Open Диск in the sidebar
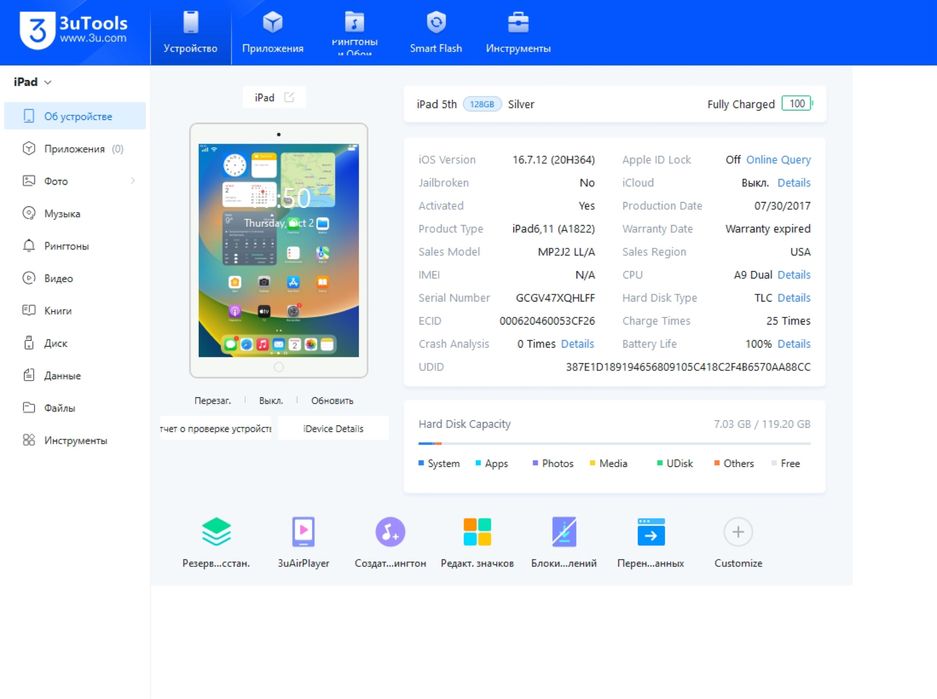 click(75, 343)
